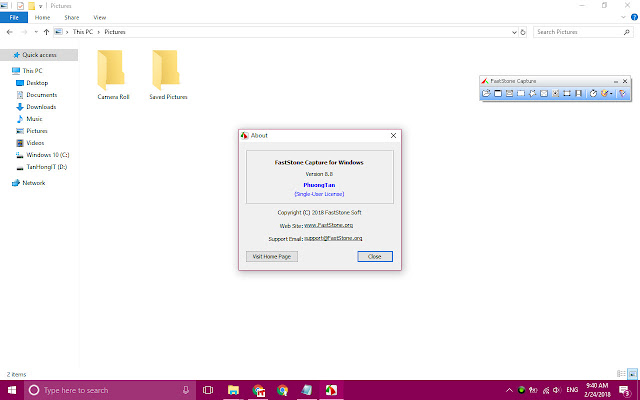
Task: Select This PC in navigation pane
Action: 32,71
